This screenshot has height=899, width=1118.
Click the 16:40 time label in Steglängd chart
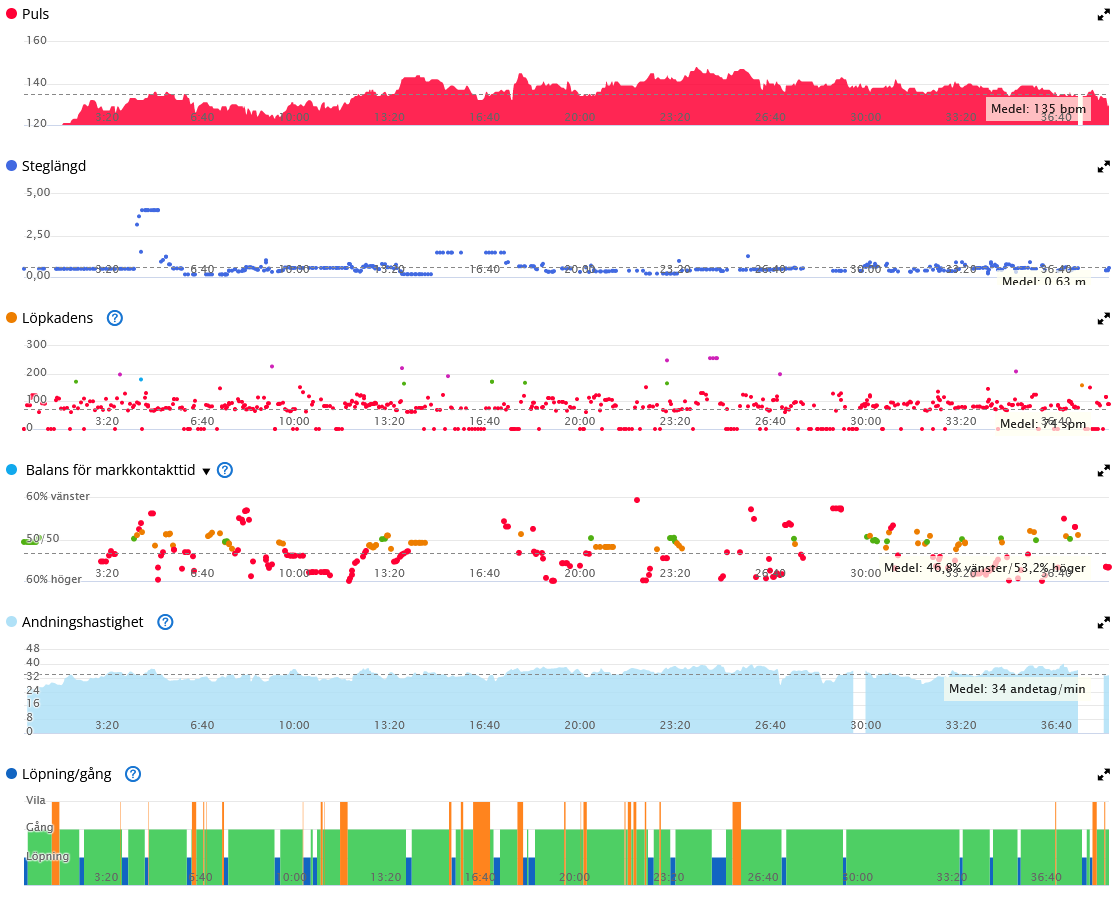point(485,269)
